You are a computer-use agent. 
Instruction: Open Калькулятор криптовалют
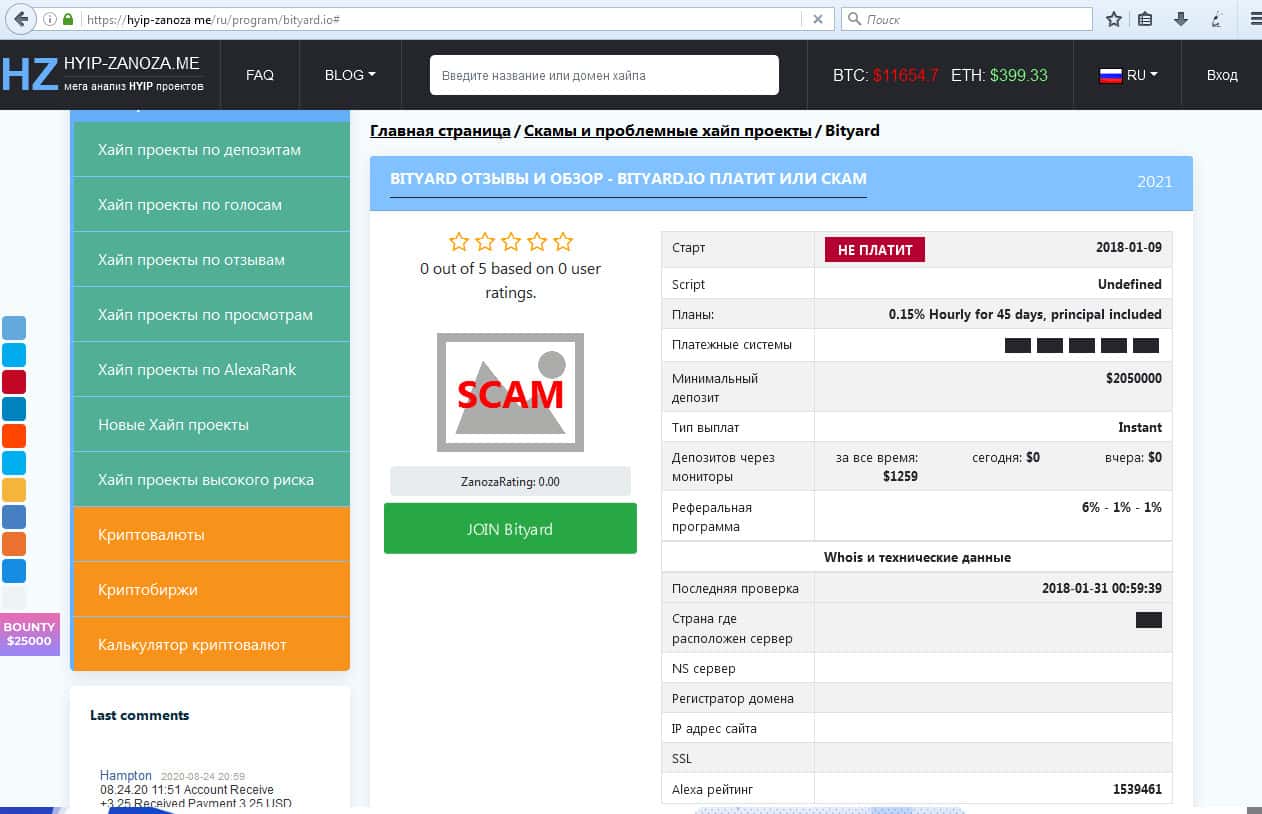(211, 644)
